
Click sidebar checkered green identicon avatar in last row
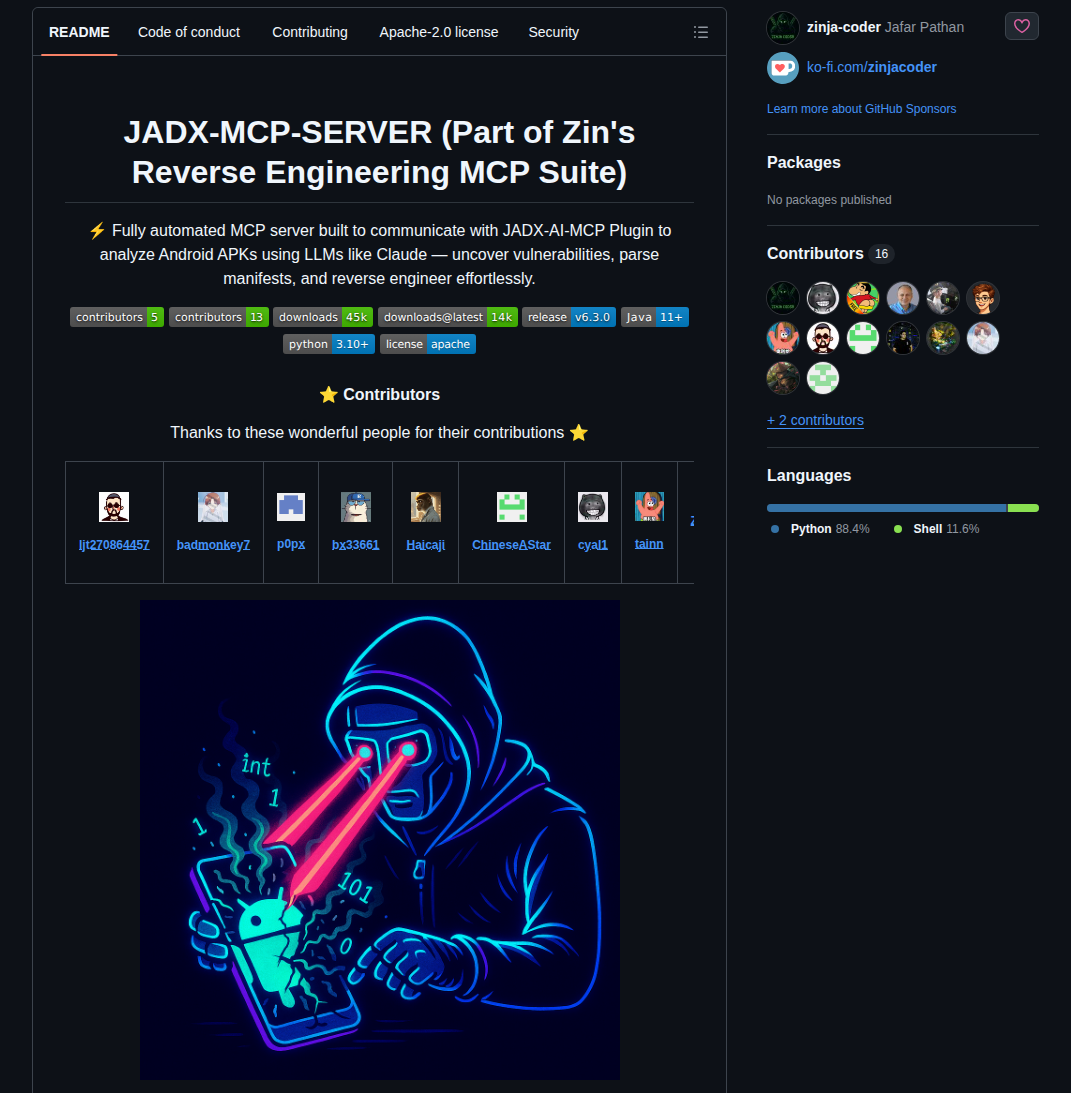tap(823, 379)
